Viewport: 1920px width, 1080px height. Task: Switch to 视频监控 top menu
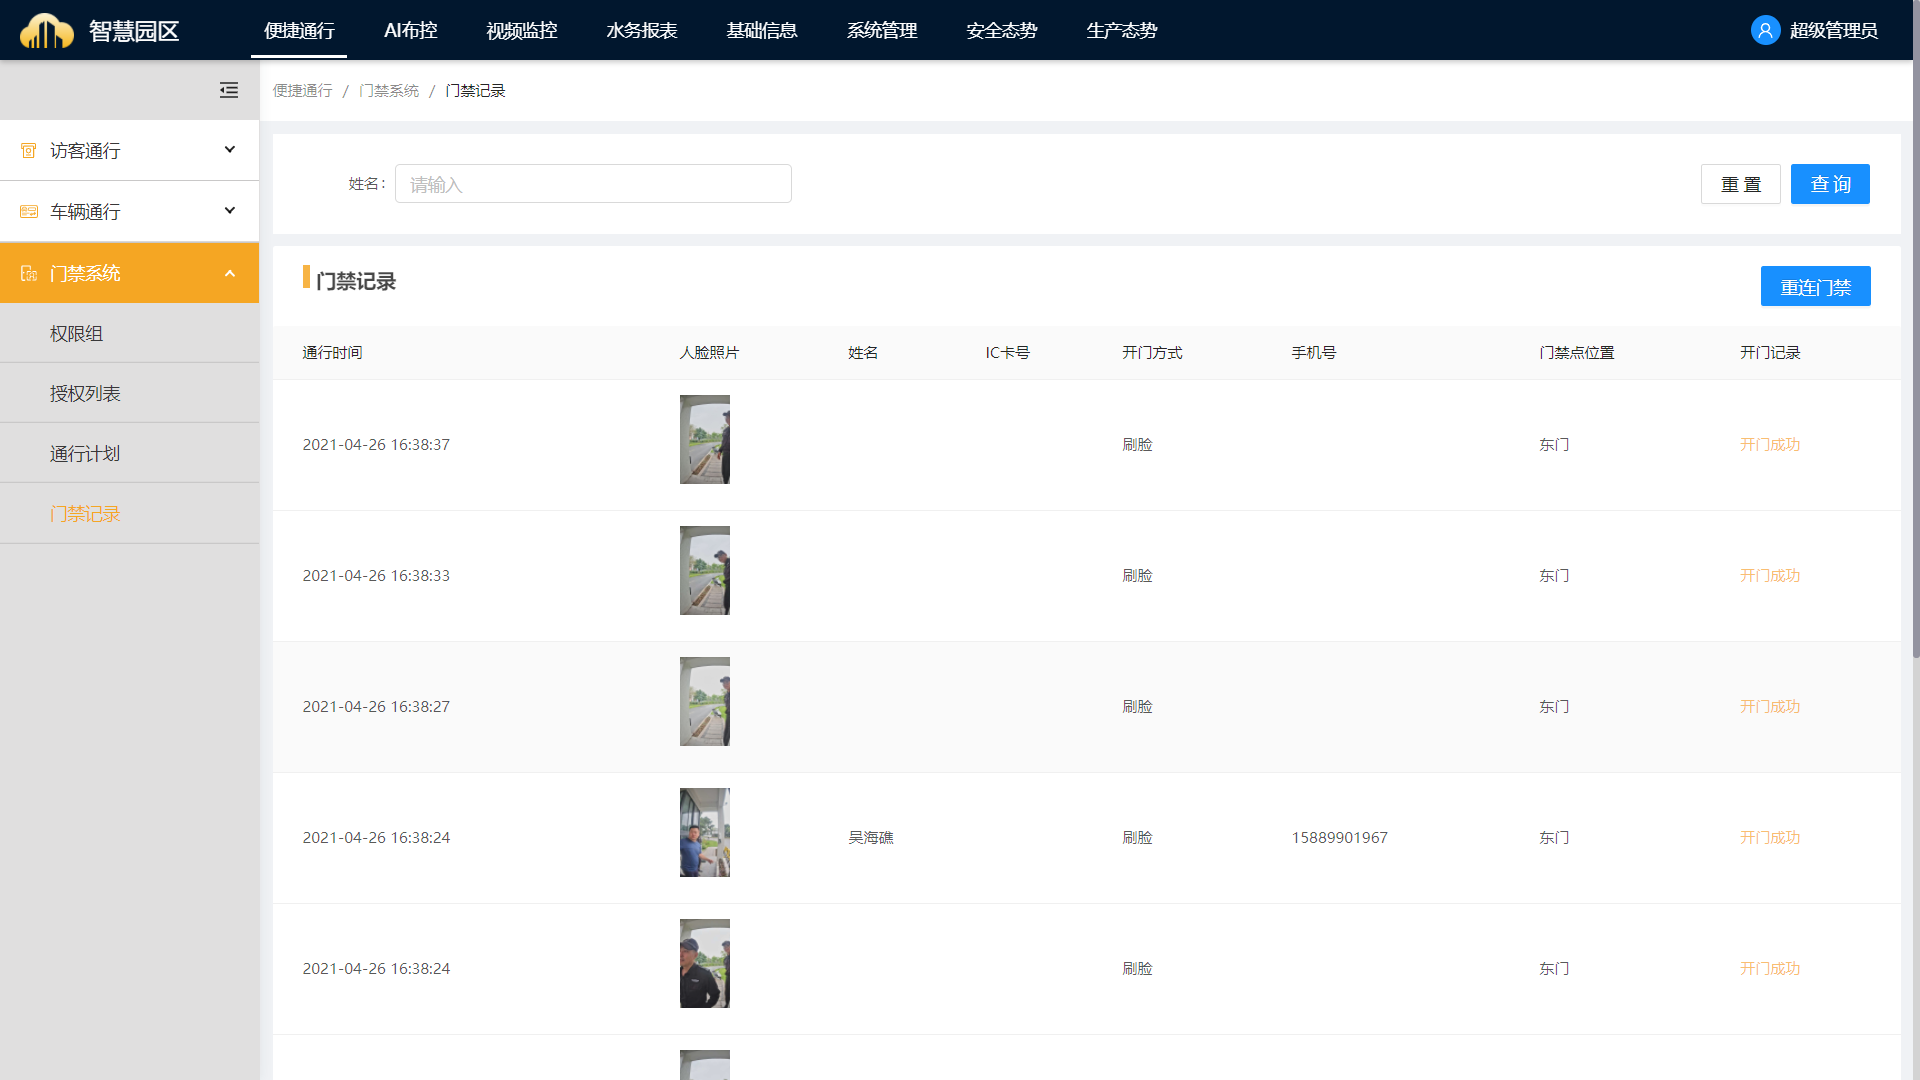[x=522, y=30]
